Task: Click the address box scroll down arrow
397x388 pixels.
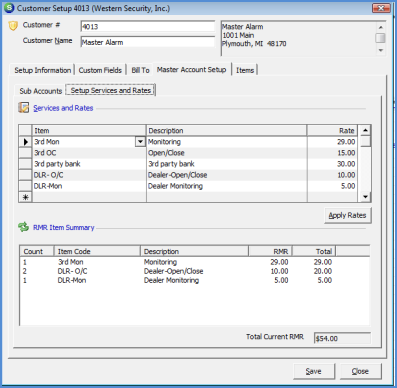Action: coord(380,50)
